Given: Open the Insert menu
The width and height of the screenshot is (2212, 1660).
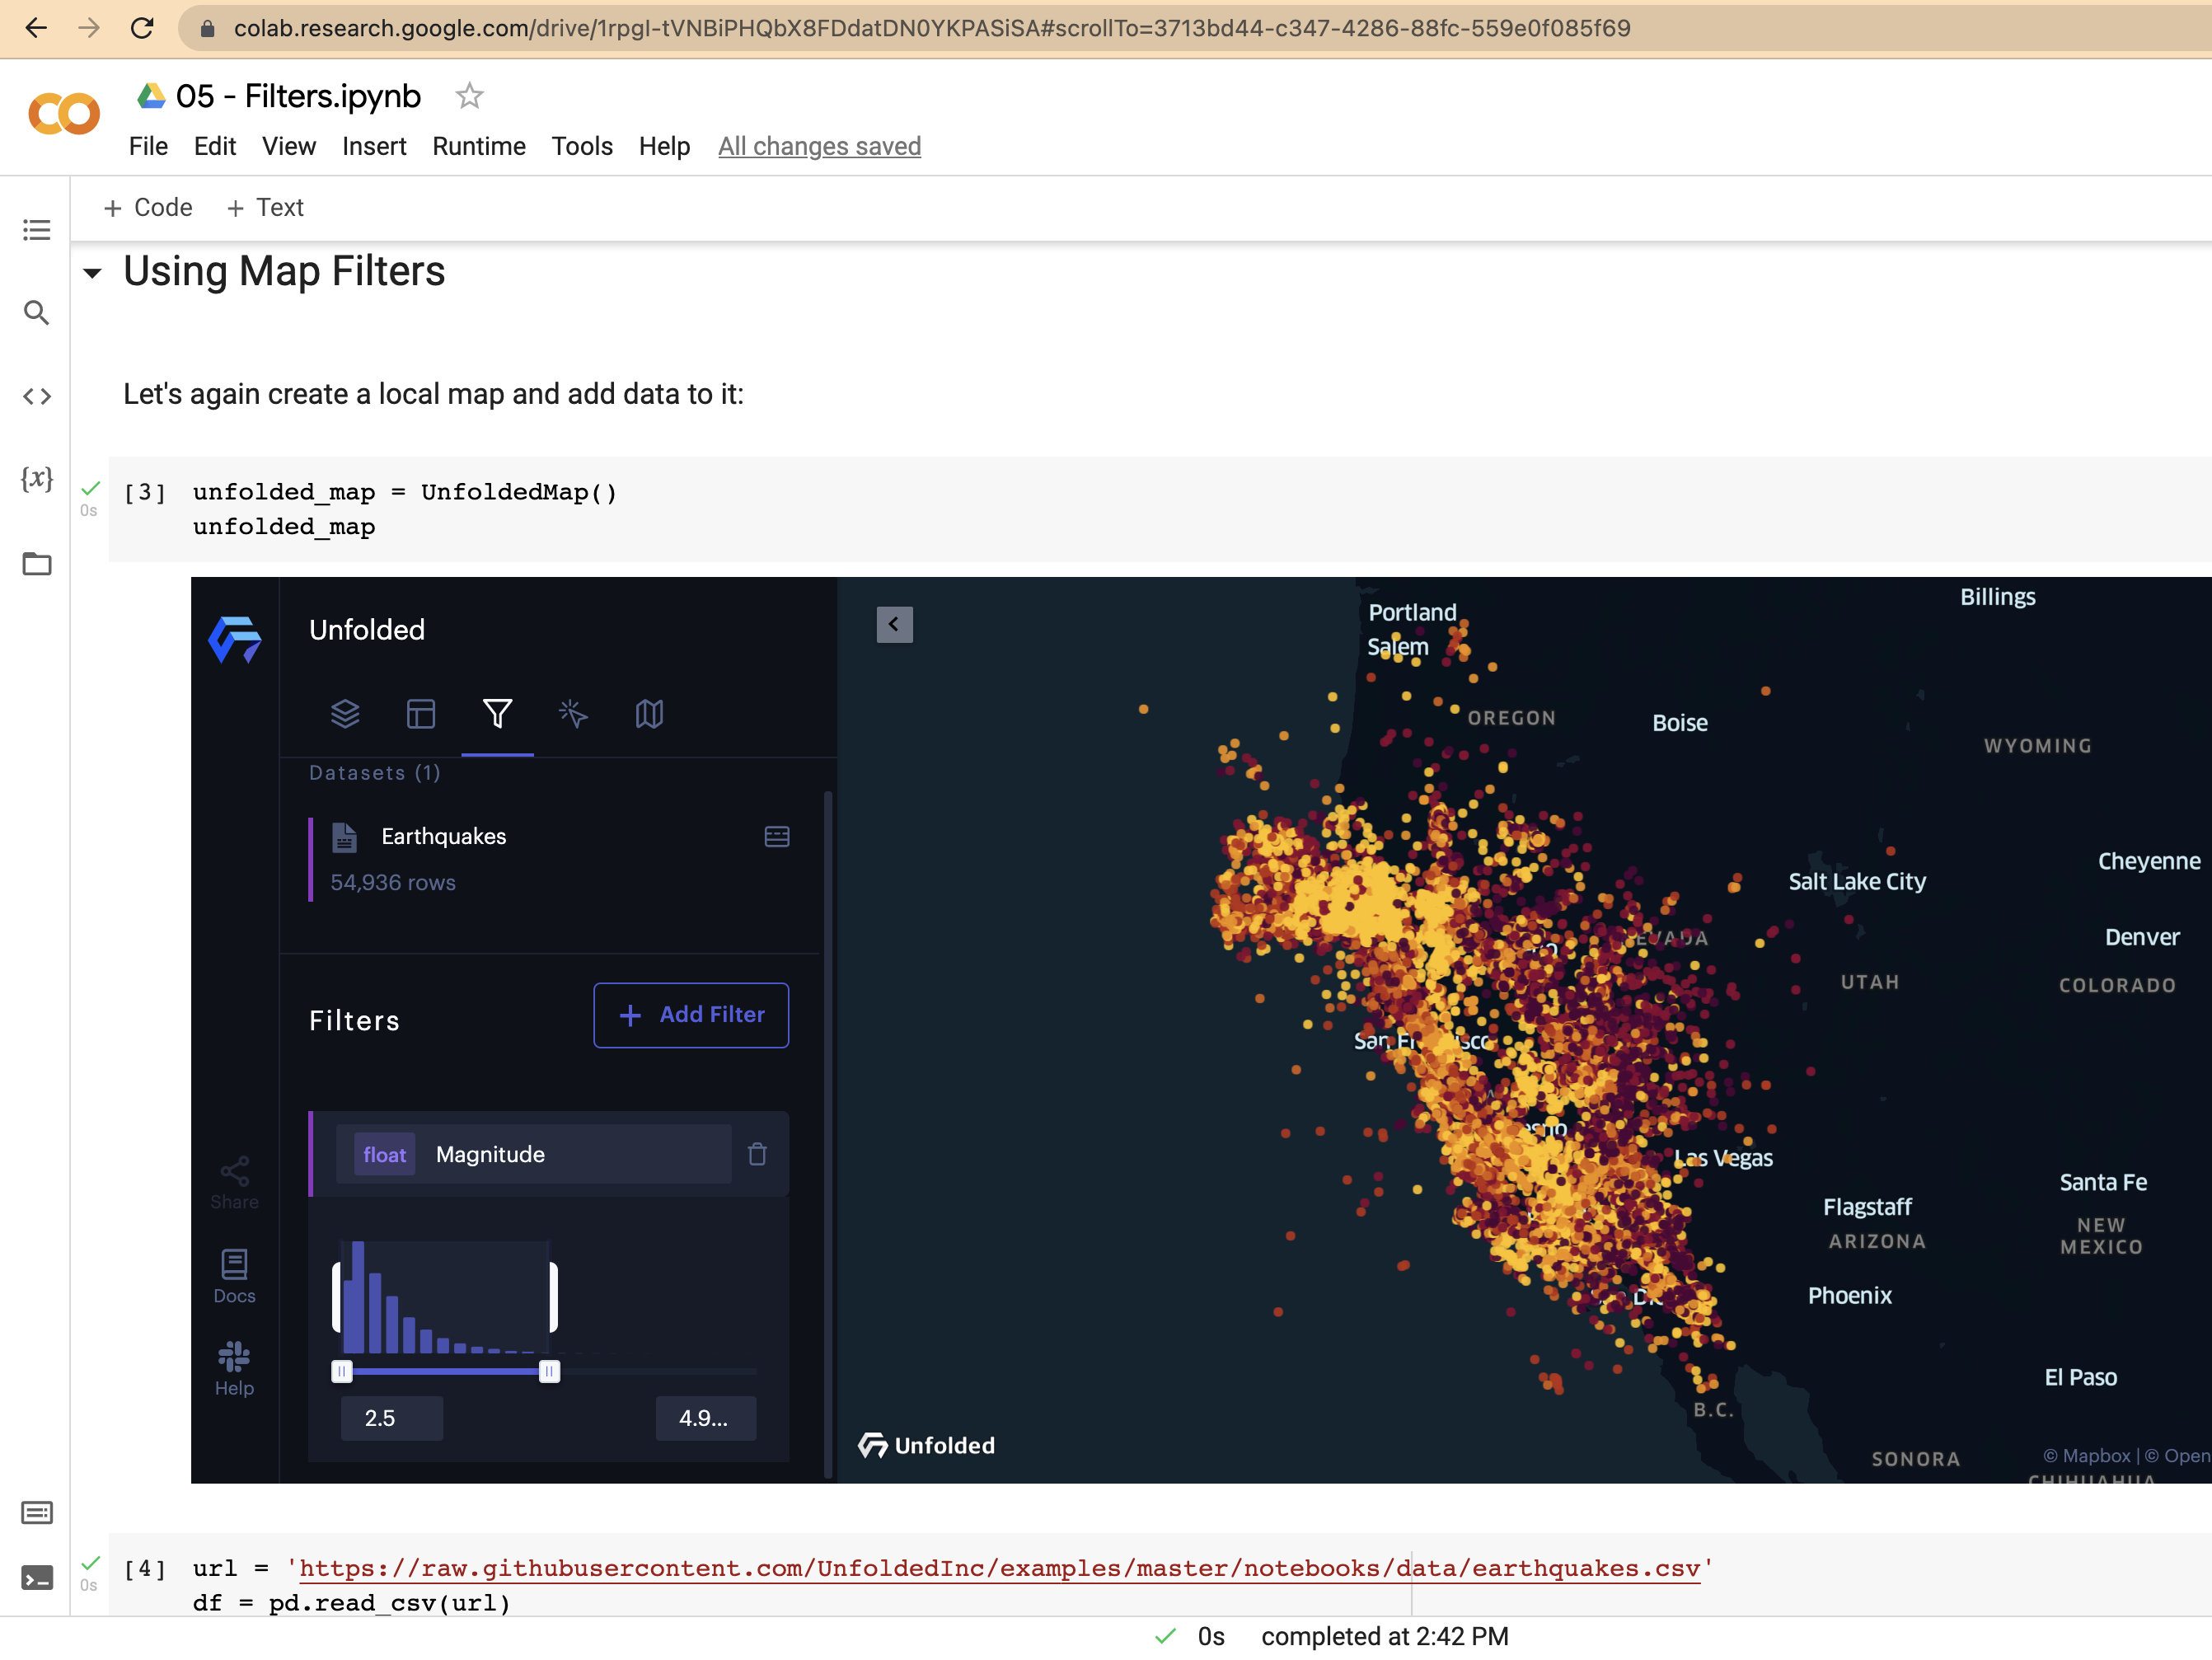Looking at the screenshot, I should pyautogui.click(x=374, y=146).
